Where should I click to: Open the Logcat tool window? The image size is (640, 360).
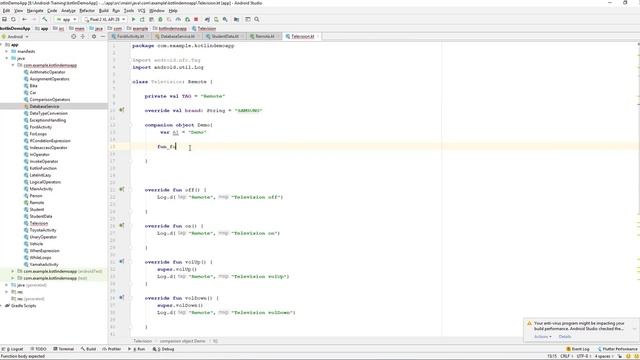point(13,349)
